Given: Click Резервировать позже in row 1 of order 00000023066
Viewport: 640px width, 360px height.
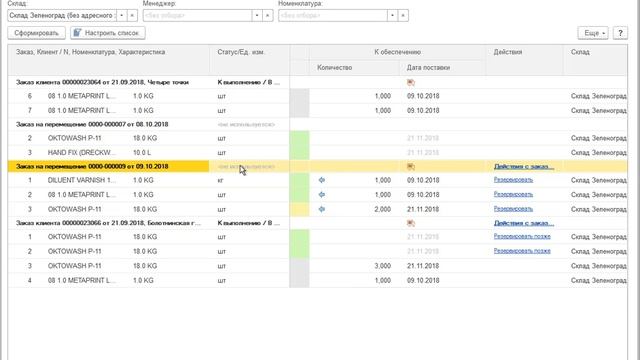Looking at the screenshot, I should pyautogui.click(x=522, y=237).
